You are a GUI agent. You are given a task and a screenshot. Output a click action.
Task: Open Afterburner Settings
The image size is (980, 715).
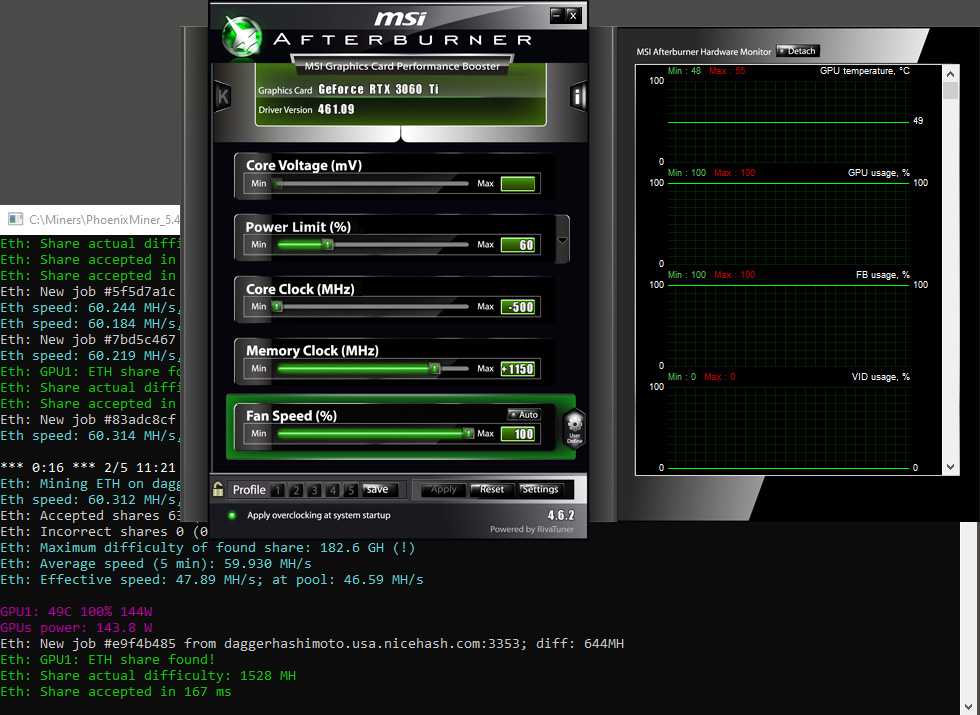[539, 490]
